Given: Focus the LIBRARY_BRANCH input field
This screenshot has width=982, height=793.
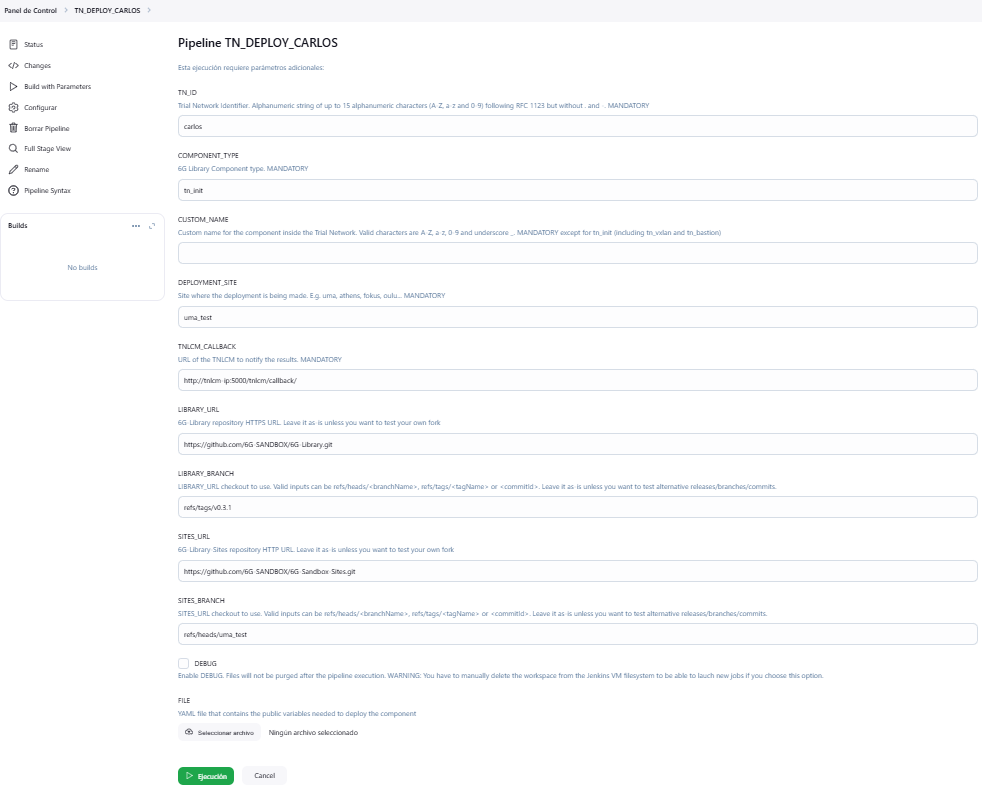Looking at the screenshot, I should click(577, 507).
